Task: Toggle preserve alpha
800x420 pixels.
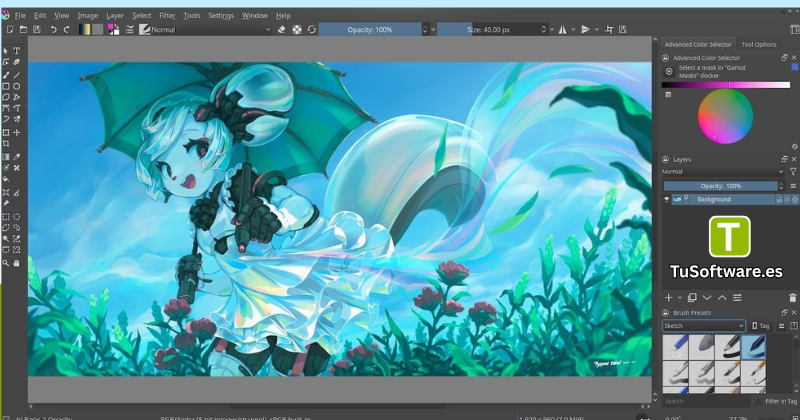Action: tap(297, 30)
